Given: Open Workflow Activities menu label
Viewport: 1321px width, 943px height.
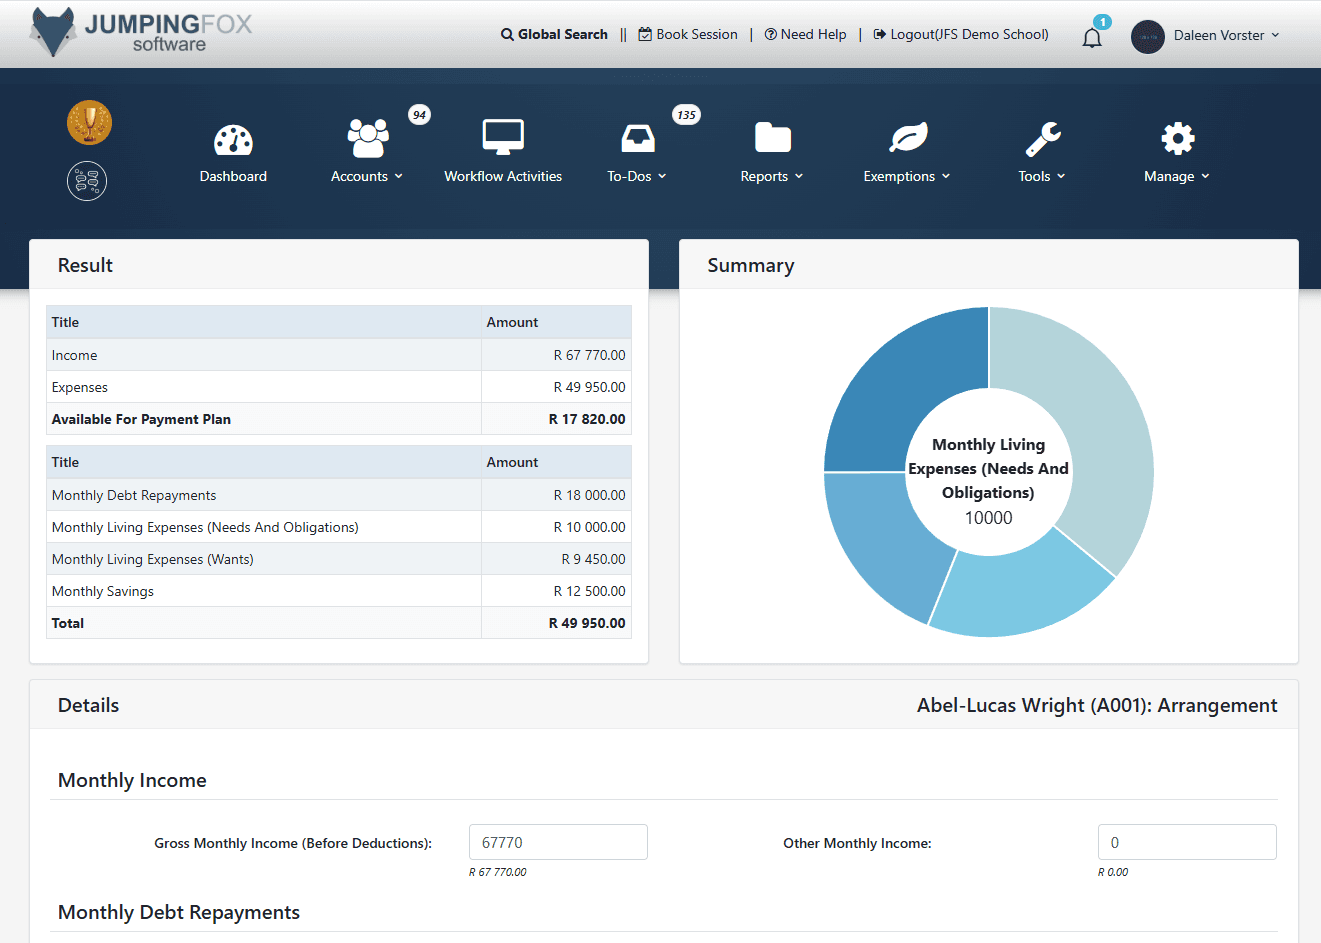Looking at the screenshot, I should [503, 176].
